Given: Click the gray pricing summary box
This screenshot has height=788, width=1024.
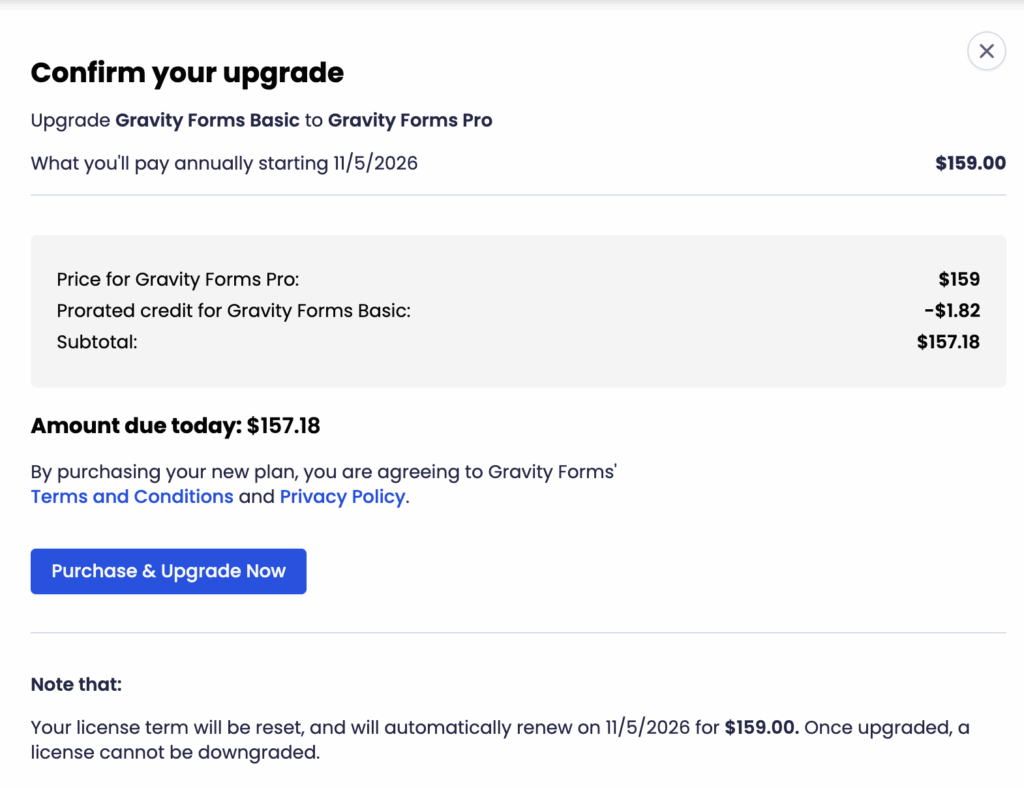Looking at the screenshot, I should pyautogui.click(x=519, y=311).
